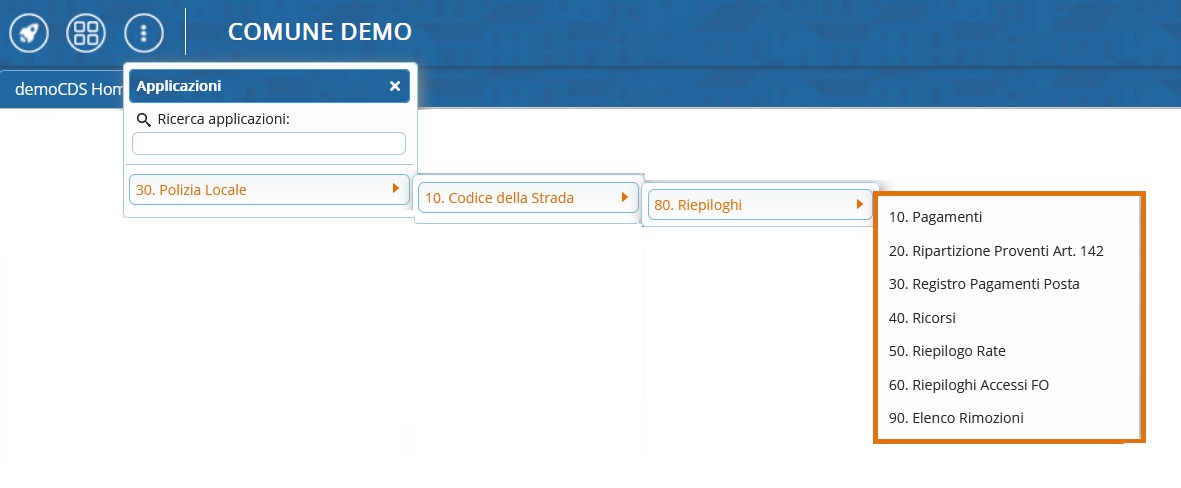Open the four-squares grid icon
1181x488 pixels.
pyautogui.click(x=85, y=33)
